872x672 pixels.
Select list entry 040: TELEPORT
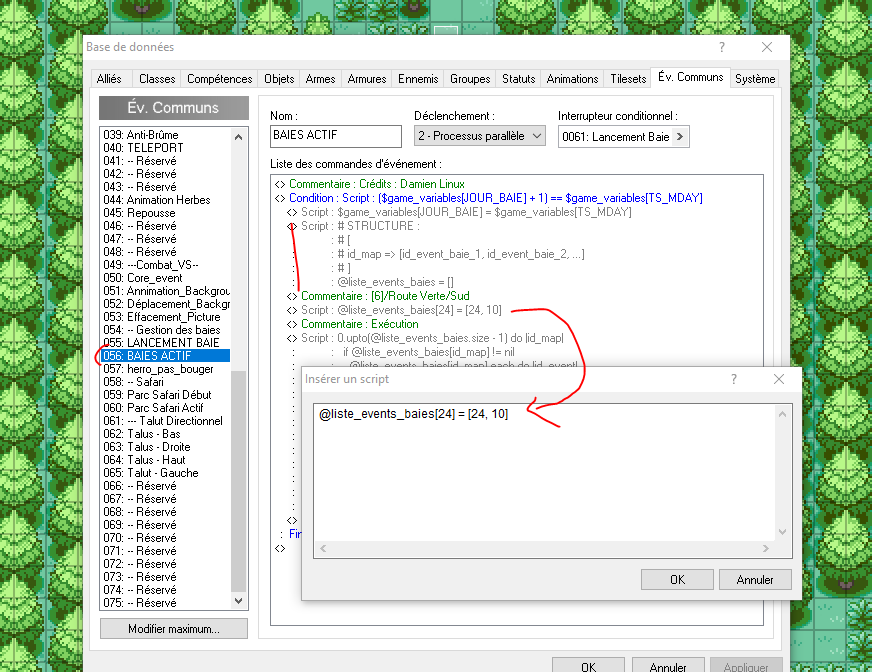tap(166, 148)
